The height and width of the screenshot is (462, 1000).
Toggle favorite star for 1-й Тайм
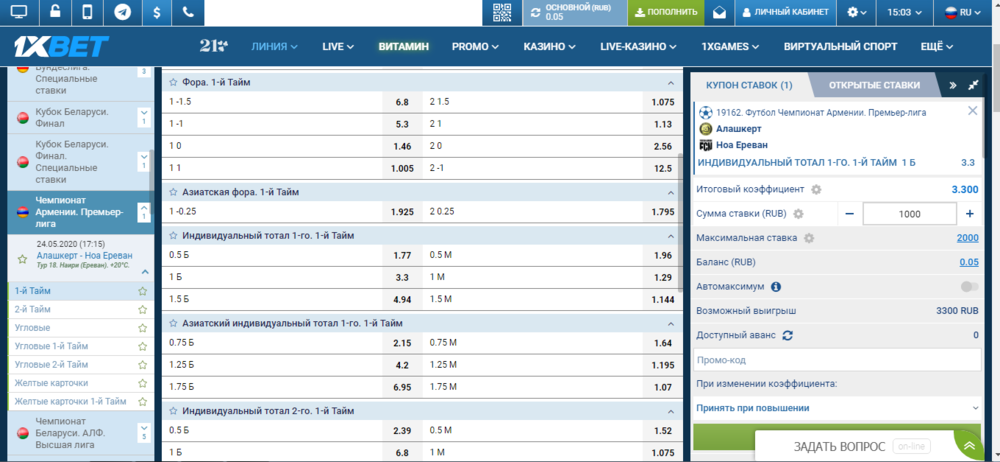142,291
